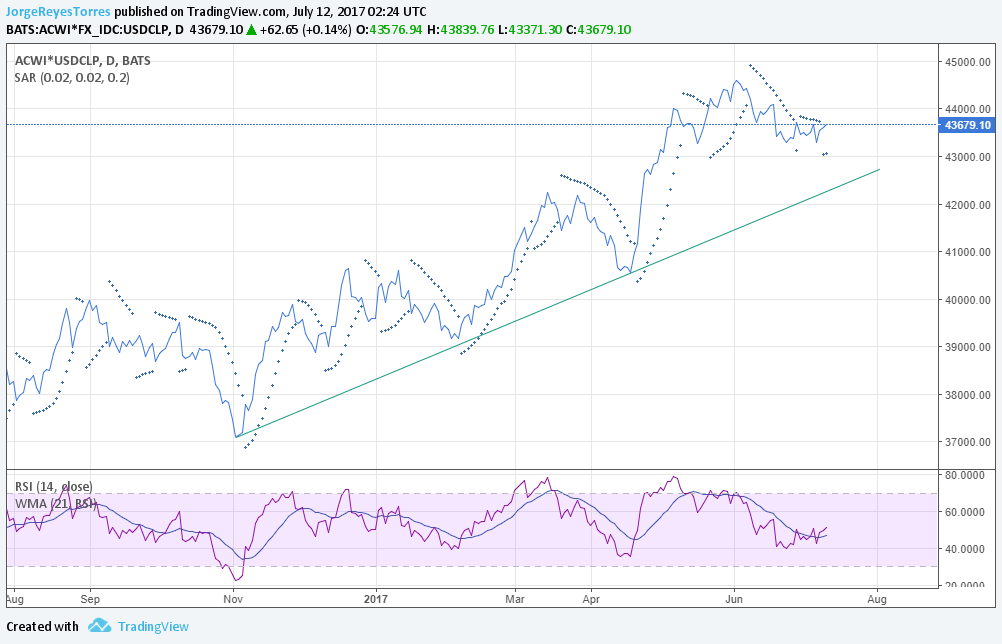Click the Sep label on time axis
1002x644 pixels.
[90, 599]
